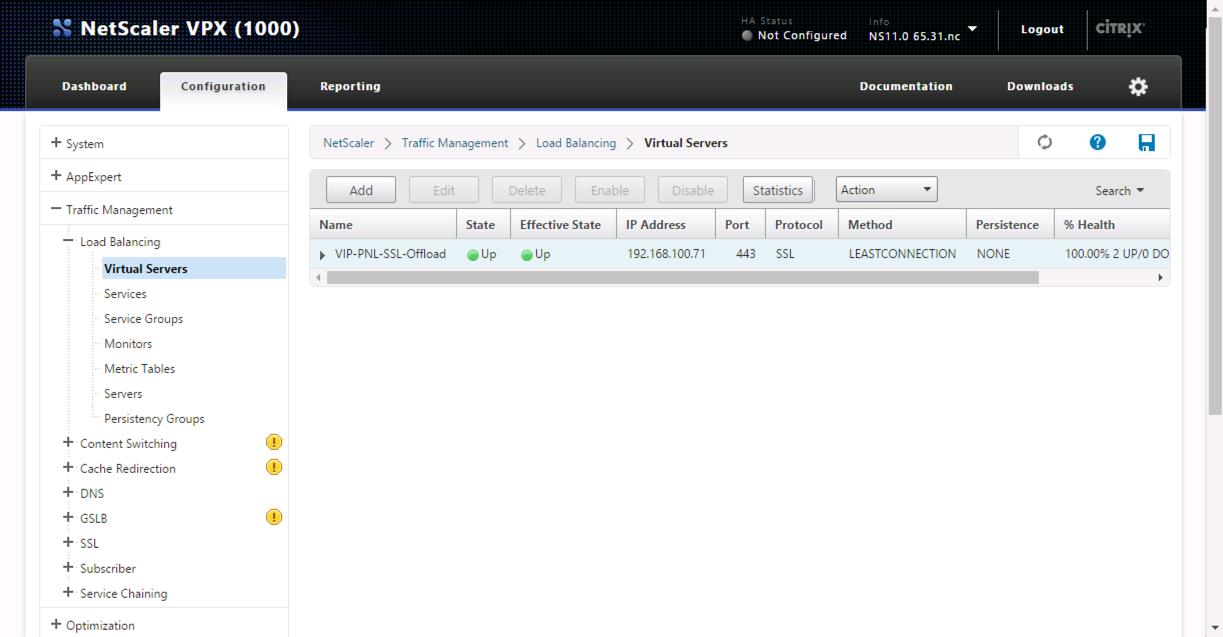Viewport: 1223px width, 637px height.
Task: Open Monitors in the sidebar tree
Action: pos(128,344)
